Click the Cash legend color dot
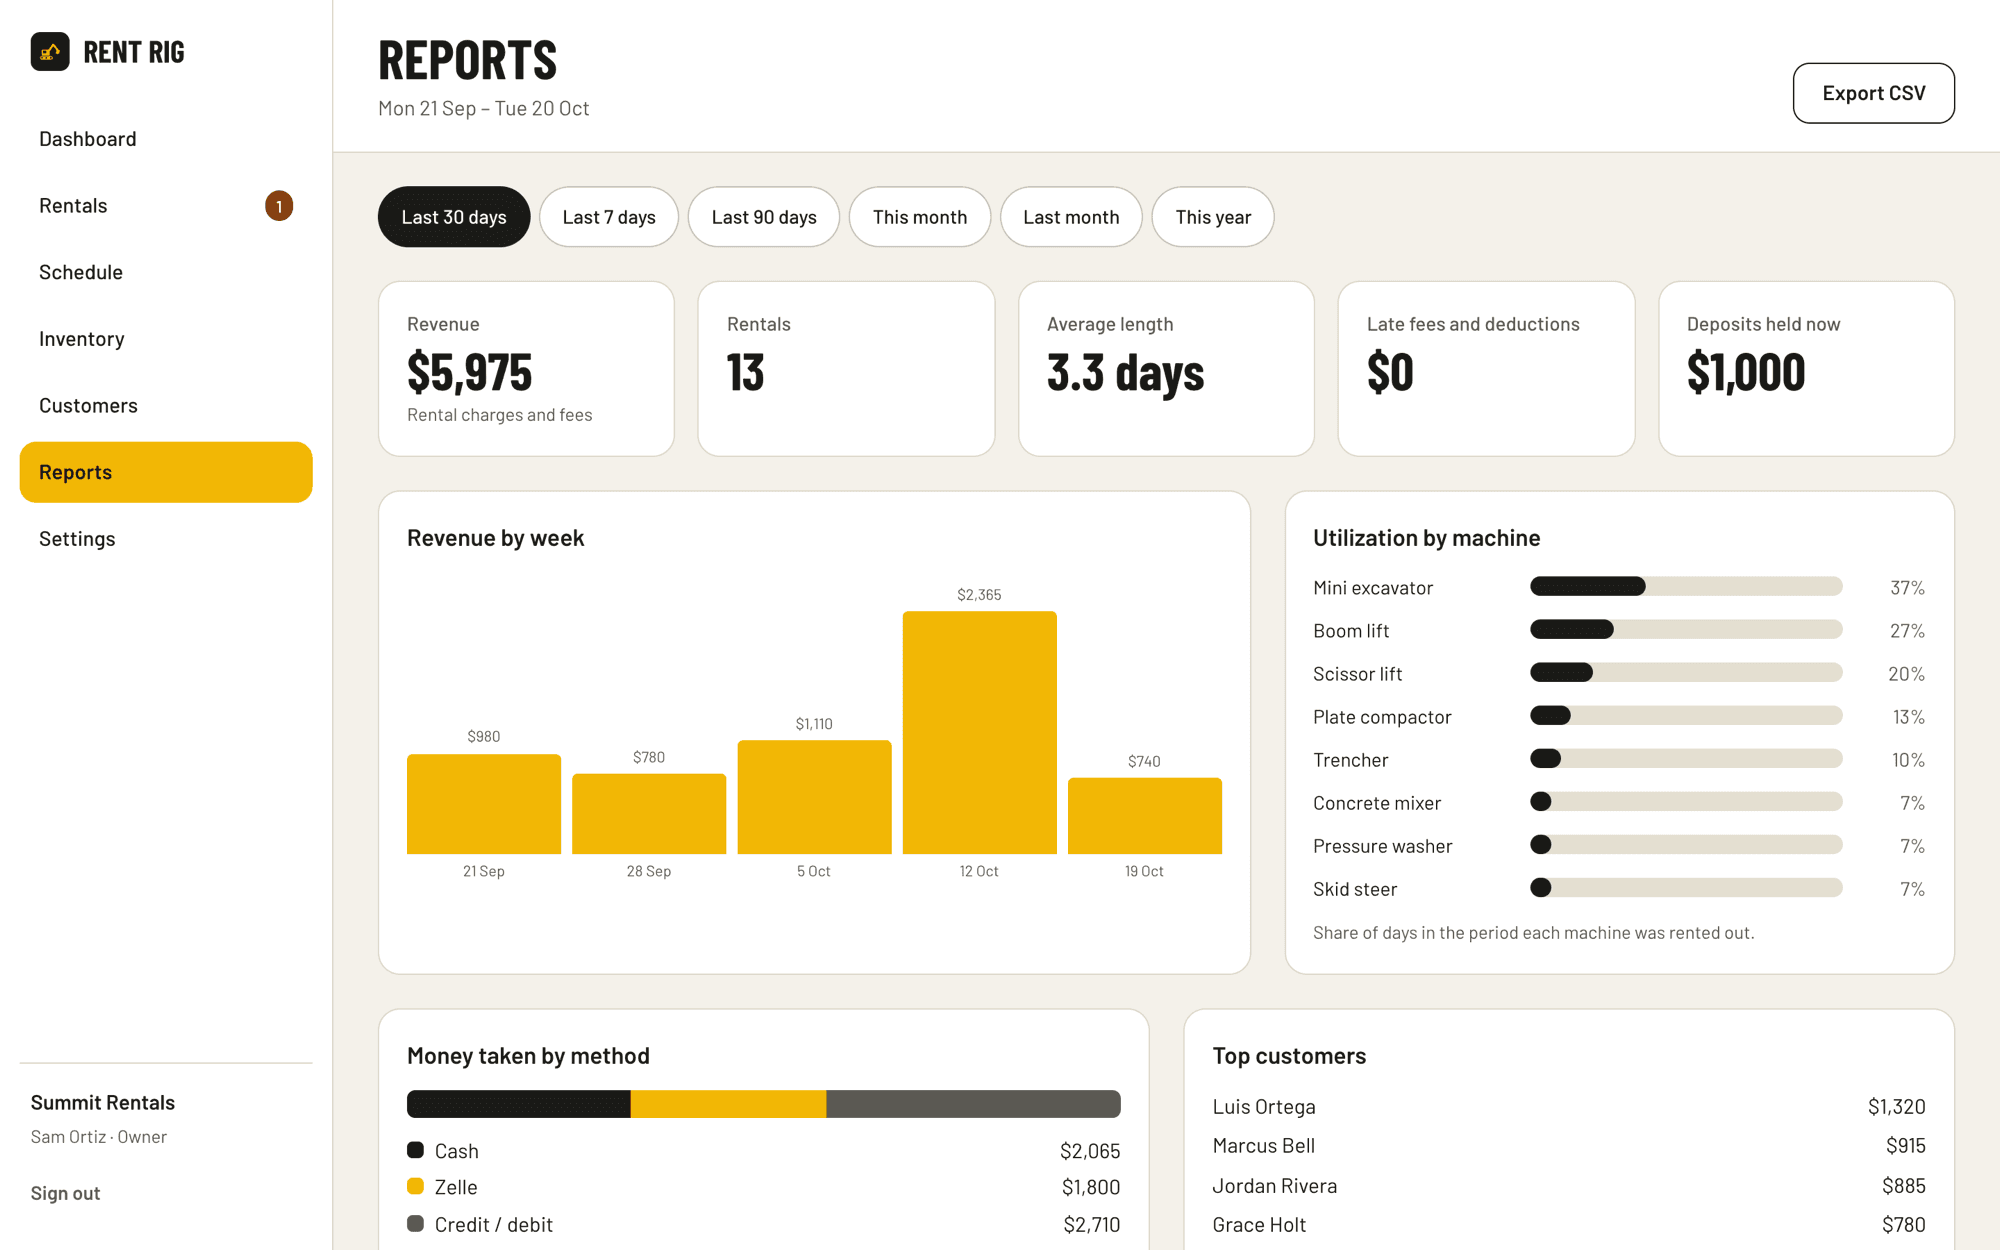 tap(416, 1150)
